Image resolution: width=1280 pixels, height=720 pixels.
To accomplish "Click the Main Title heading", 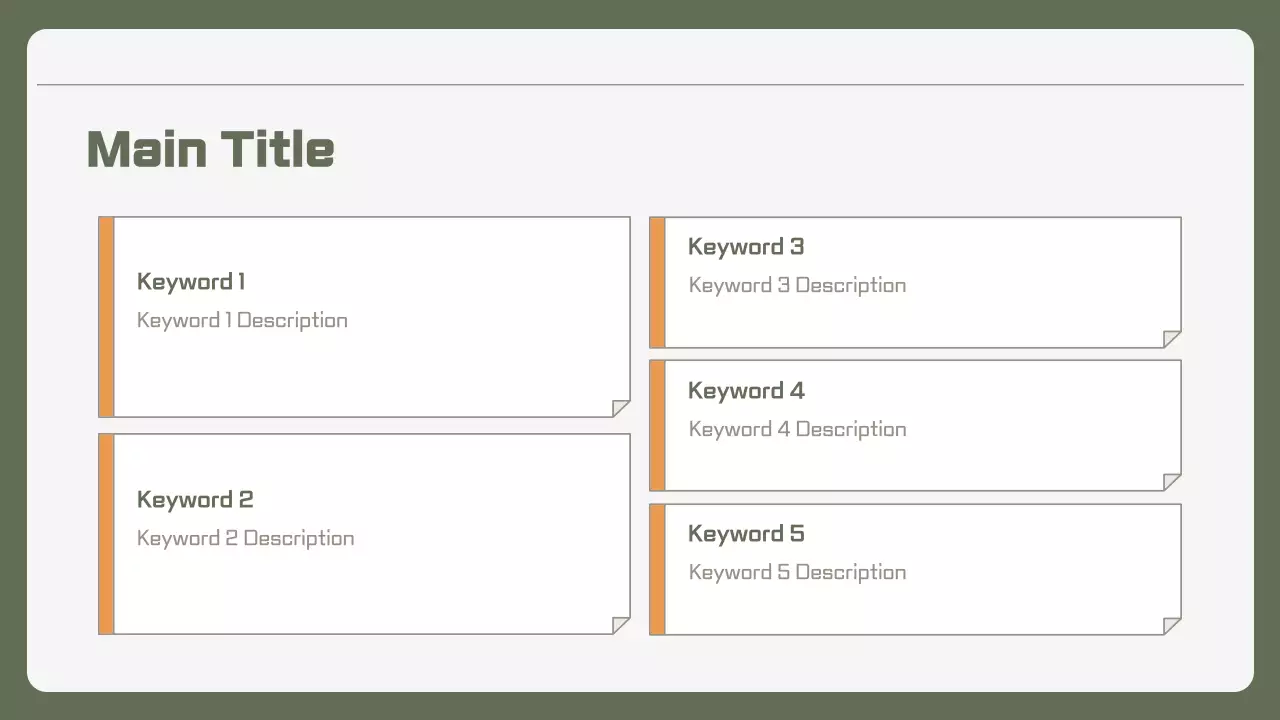I will 210,149.
